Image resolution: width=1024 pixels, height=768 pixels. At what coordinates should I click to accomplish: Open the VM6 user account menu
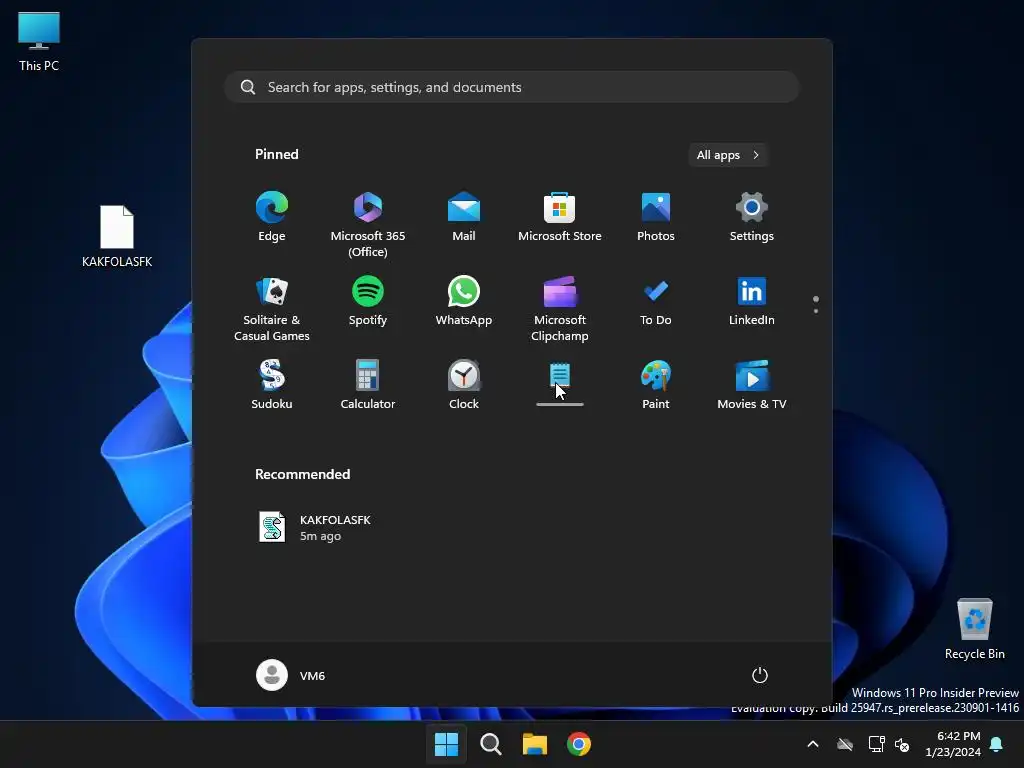coord(291,675)
